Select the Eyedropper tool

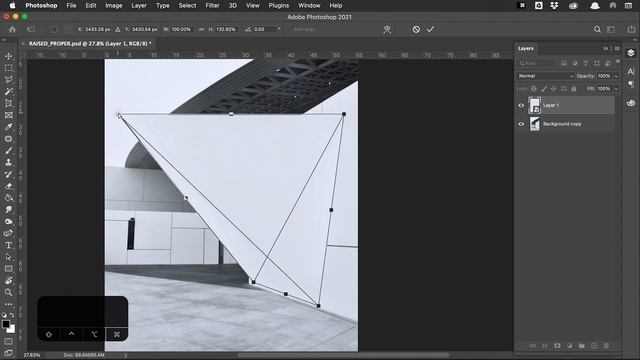9,127
